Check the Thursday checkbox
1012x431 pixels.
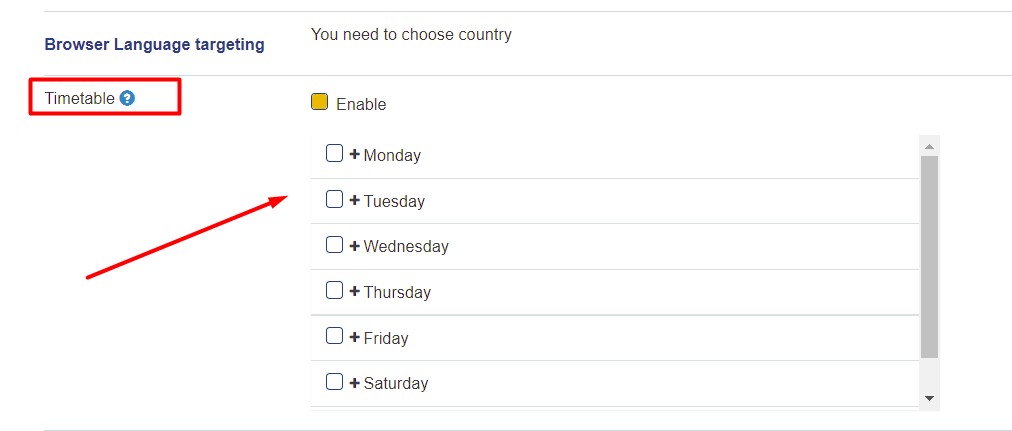[x=334, y=290]
